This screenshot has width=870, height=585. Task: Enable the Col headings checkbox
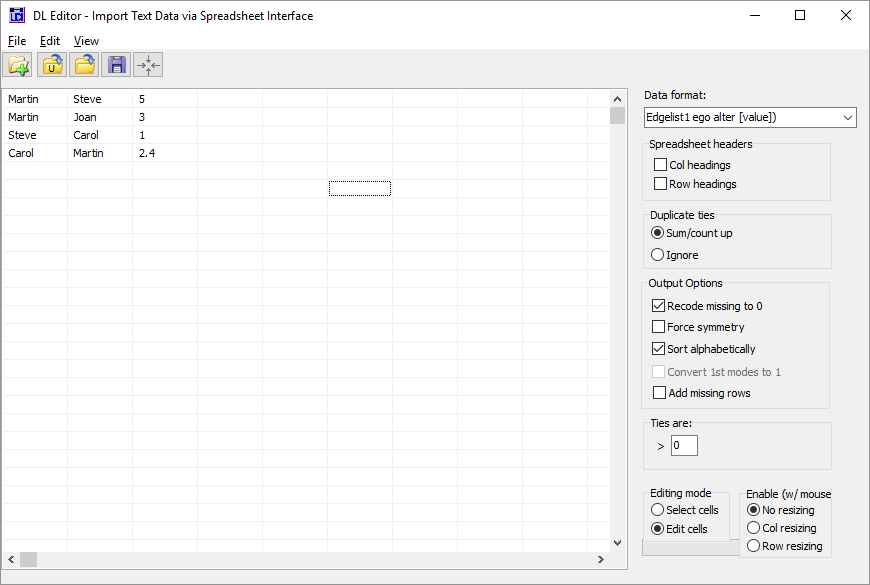coord(660,165)
